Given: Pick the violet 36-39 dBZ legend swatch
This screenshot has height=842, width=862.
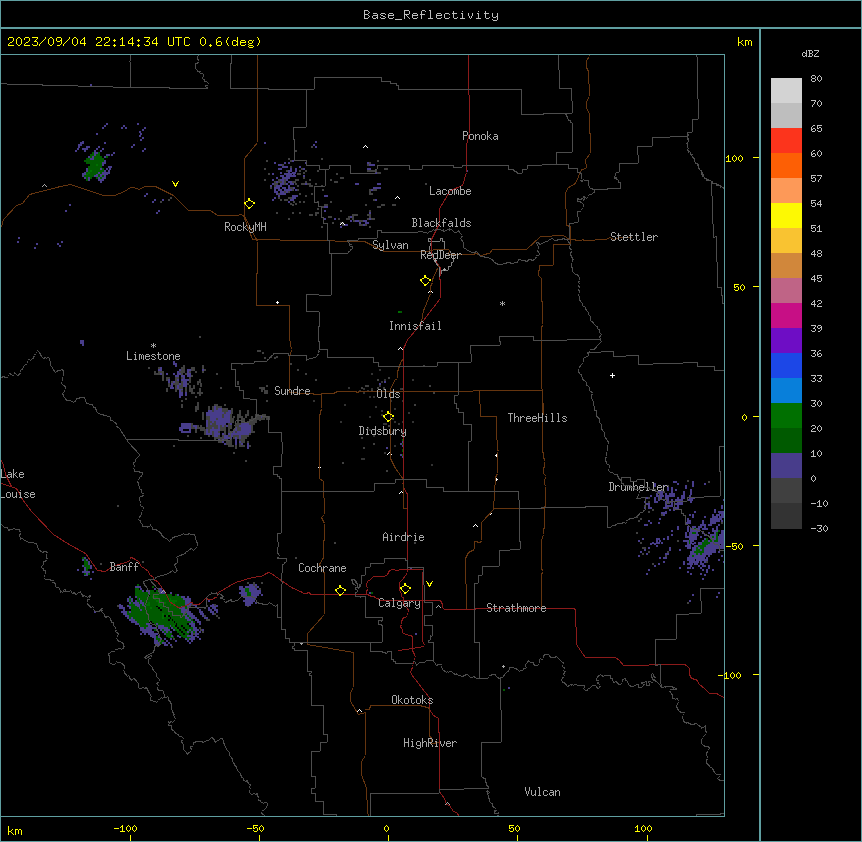Looking at the screenshot, I should pyautogui.click(x=786, y=341).
